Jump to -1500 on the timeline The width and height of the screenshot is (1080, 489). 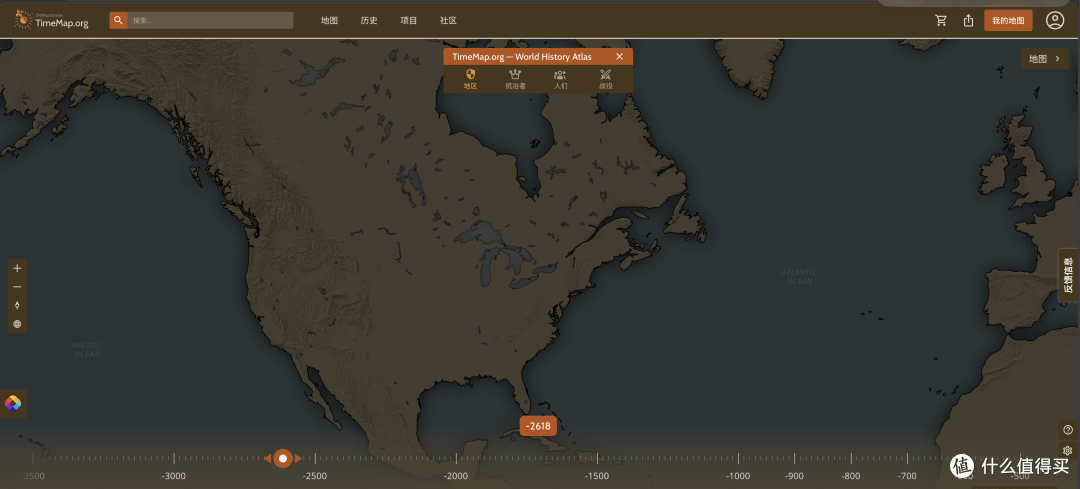pos(597,476)
